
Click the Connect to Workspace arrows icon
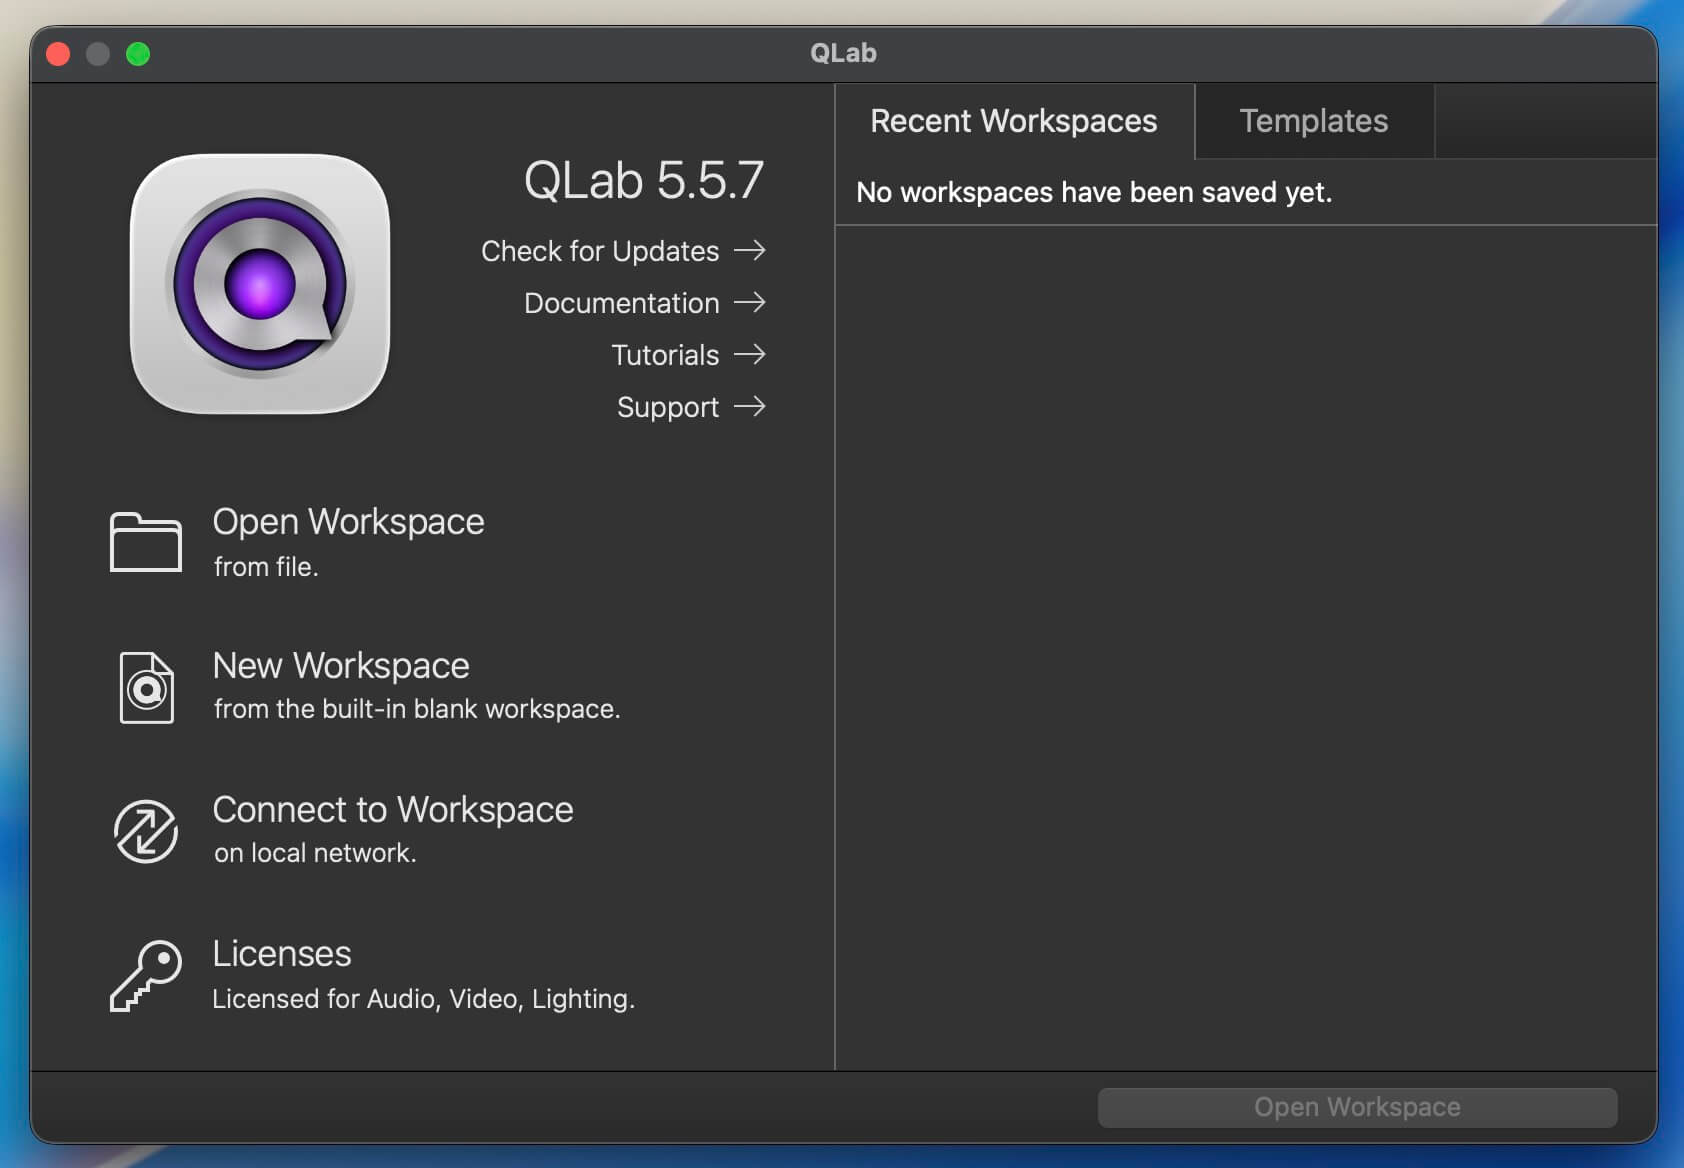tap(146, 831)
